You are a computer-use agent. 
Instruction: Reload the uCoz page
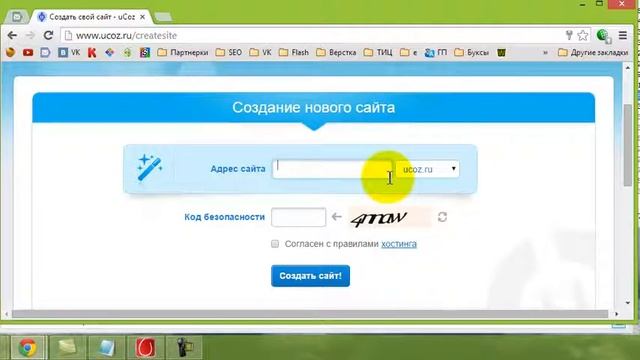point(48,36)
